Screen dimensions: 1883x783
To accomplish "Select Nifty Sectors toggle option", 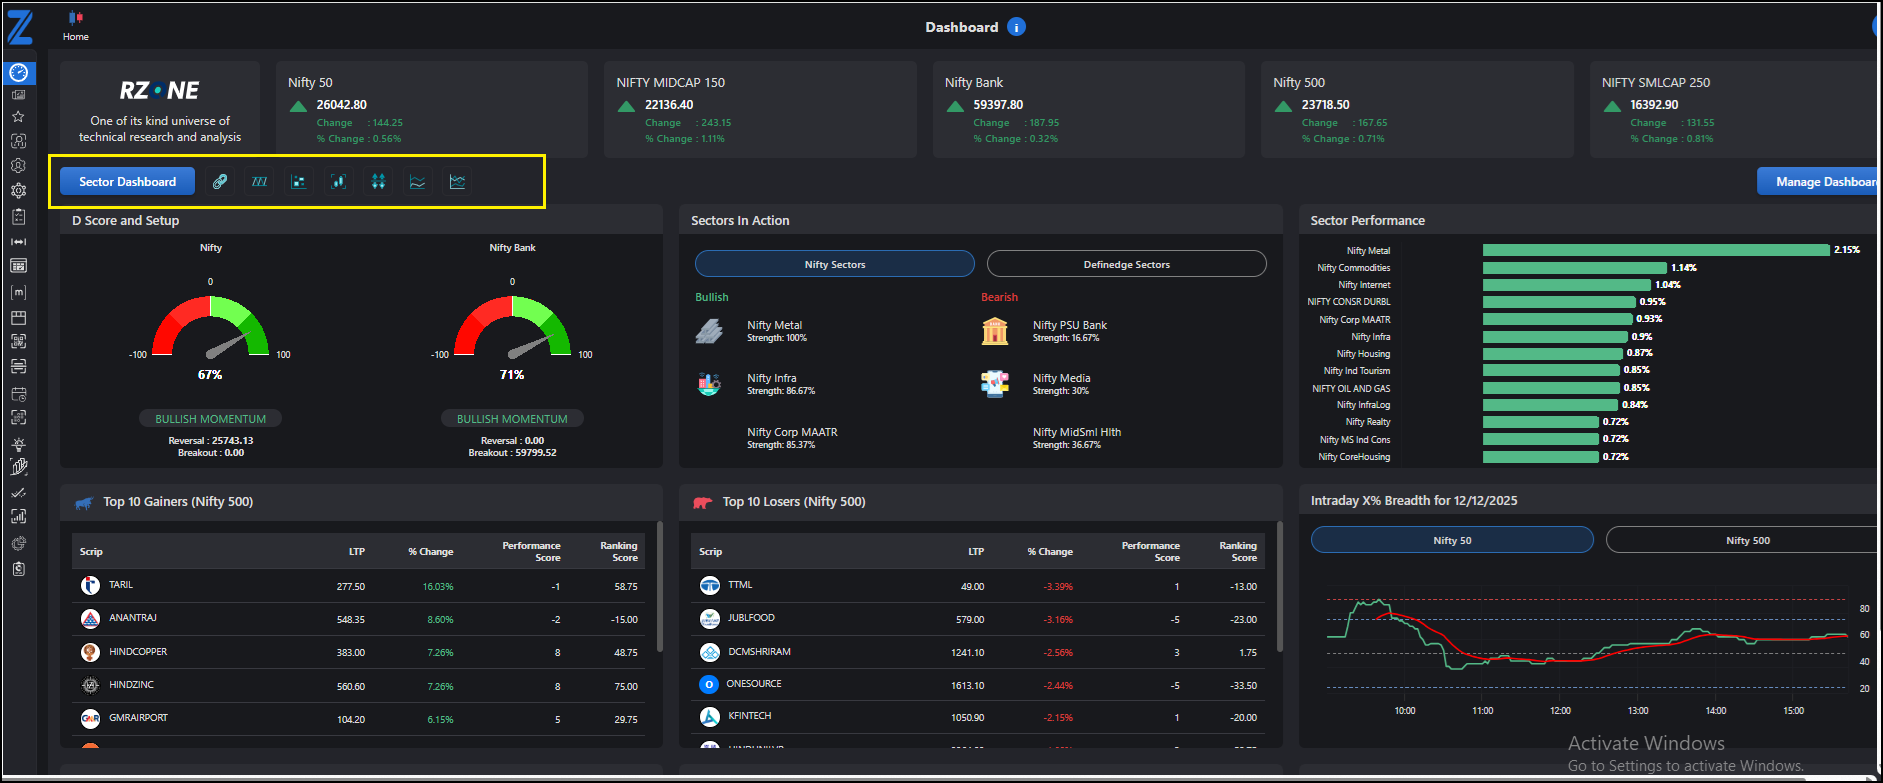I will [834, 264].
